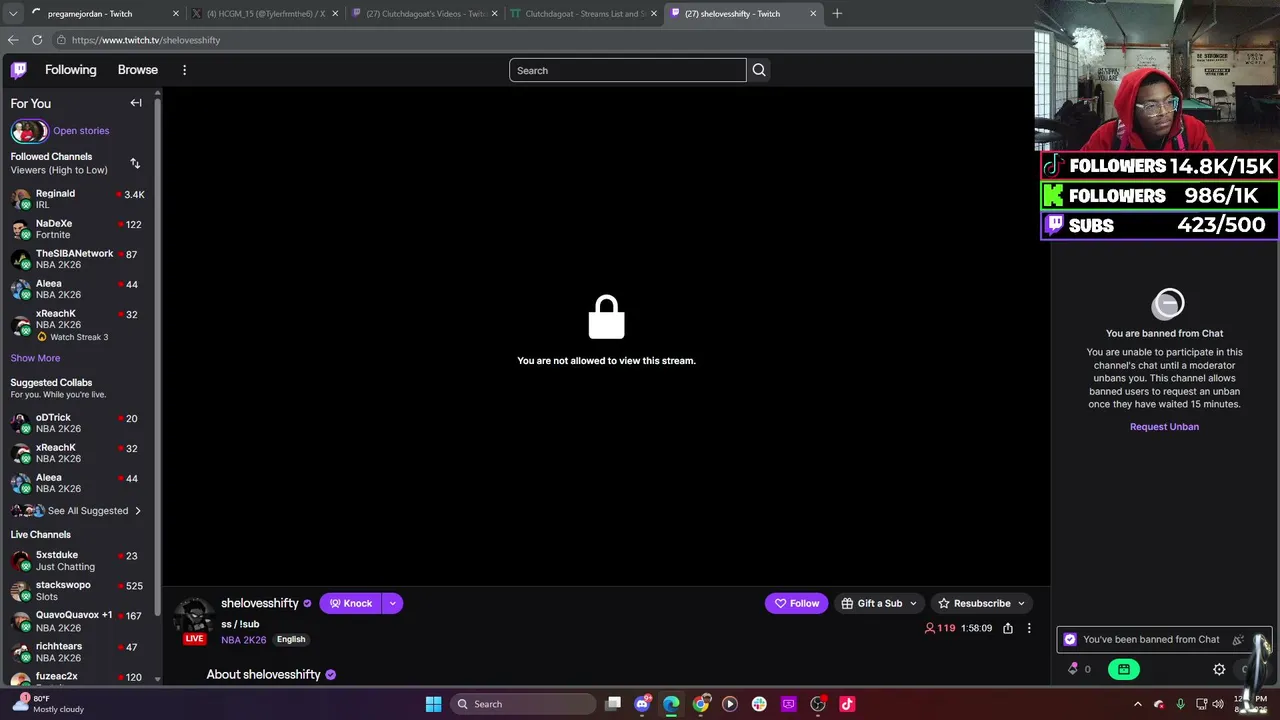Click the verified badge in chat input
Viewport: 1280px width, 720px height.
(x=1070, y=639)
